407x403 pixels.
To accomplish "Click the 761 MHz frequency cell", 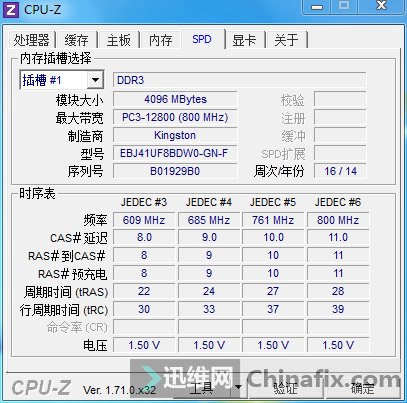I will tap(273, 220).
